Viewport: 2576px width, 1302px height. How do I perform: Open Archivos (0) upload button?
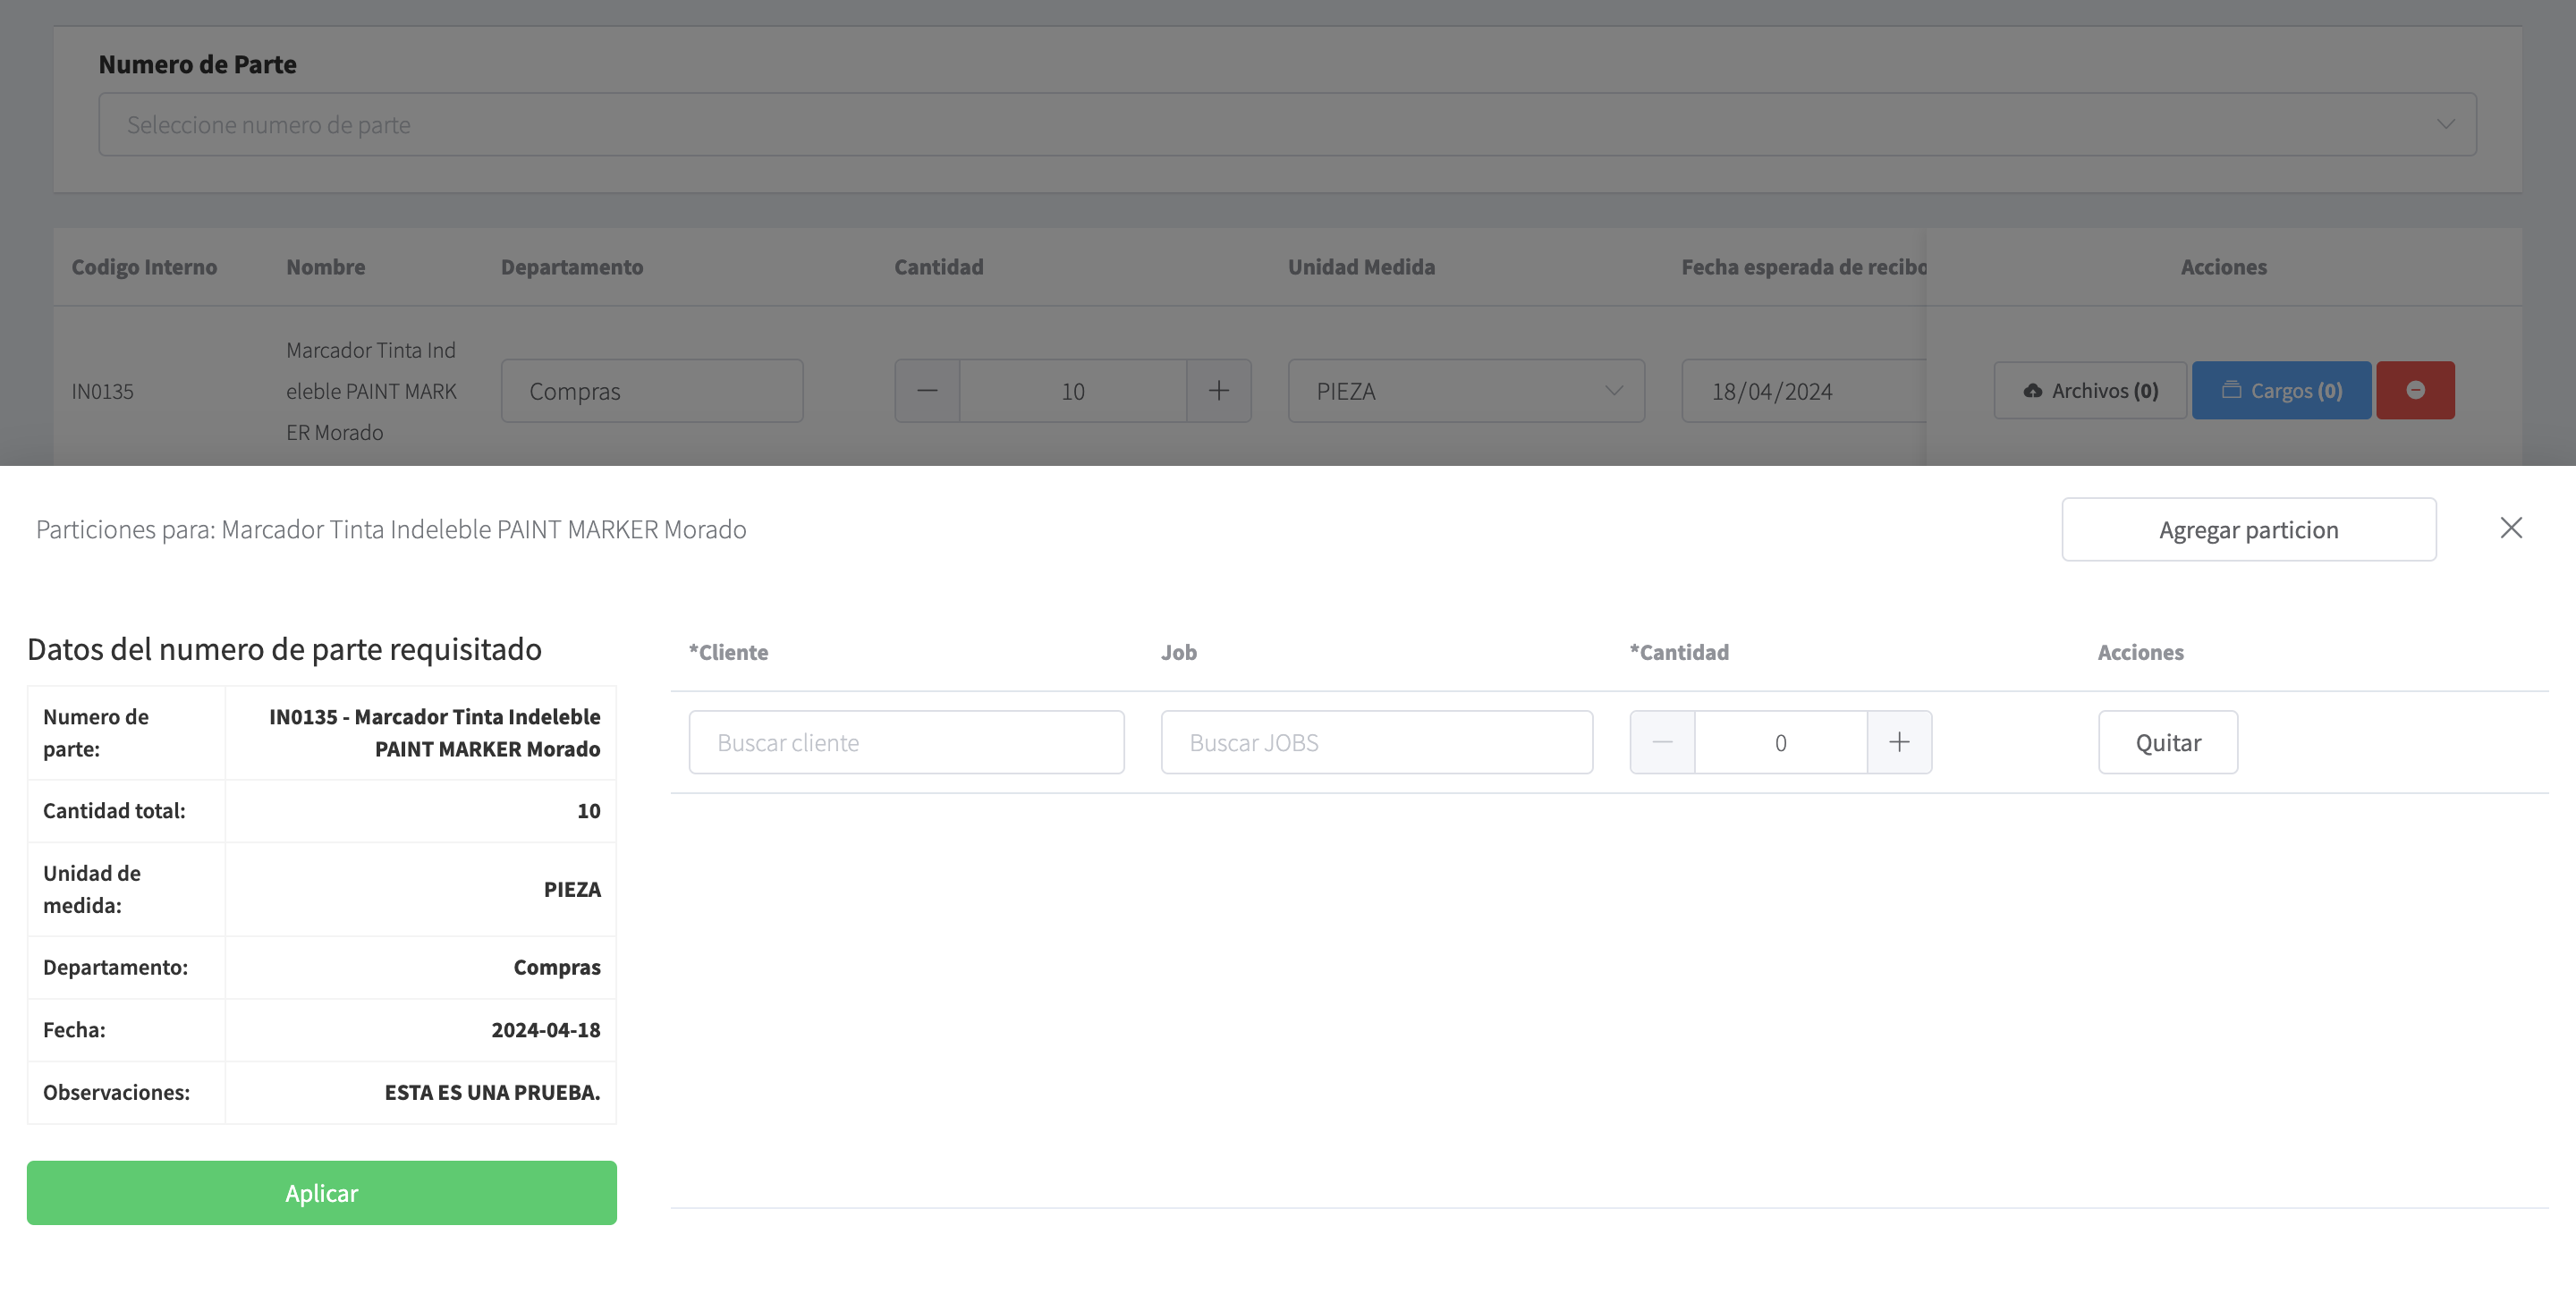point(2089,391)
